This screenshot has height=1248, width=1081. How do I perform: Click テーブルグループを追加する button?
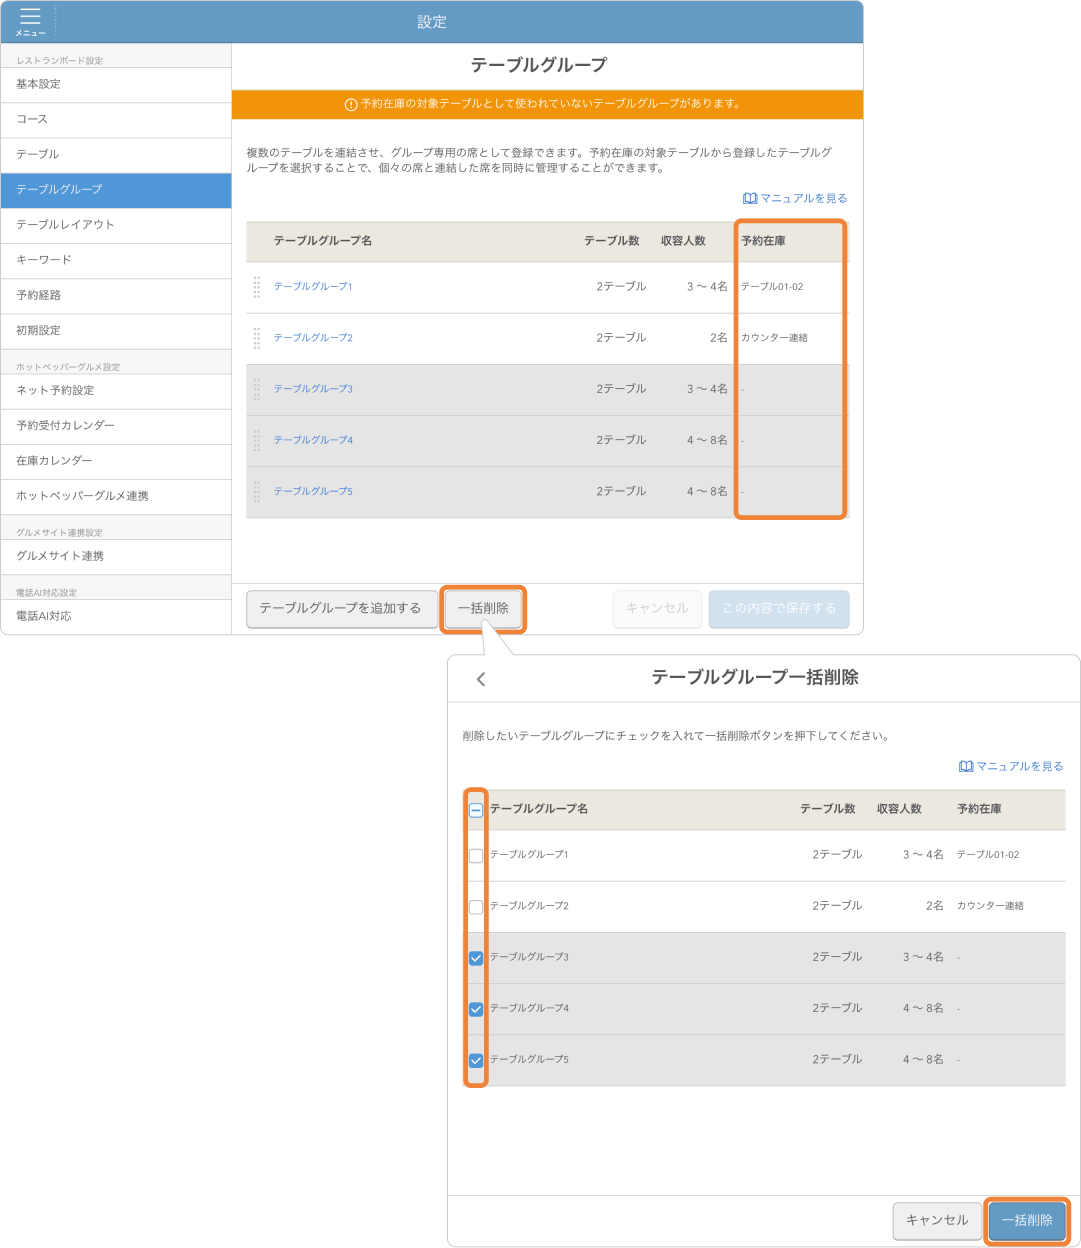(340, 608)
